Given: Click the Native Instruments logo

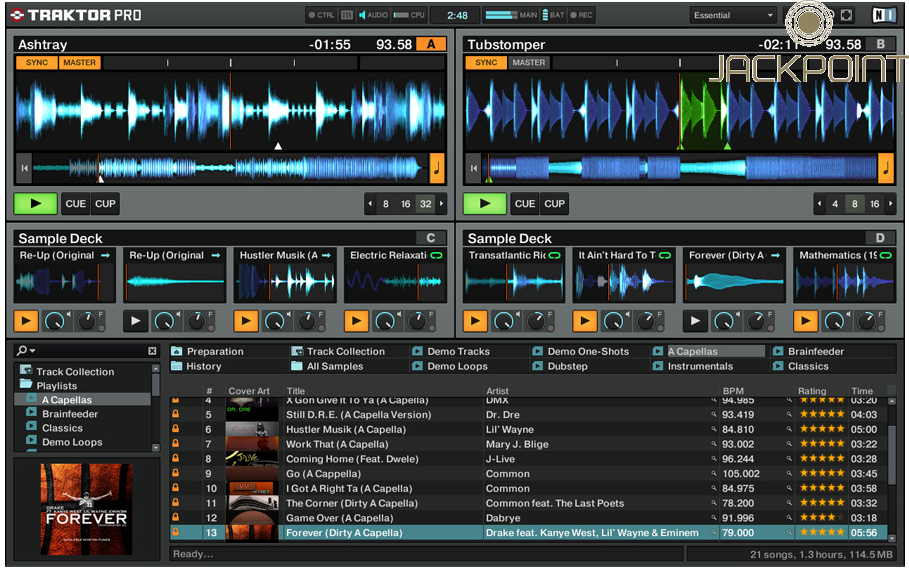Looking at the screenshot, I should [x=883, y=15].
